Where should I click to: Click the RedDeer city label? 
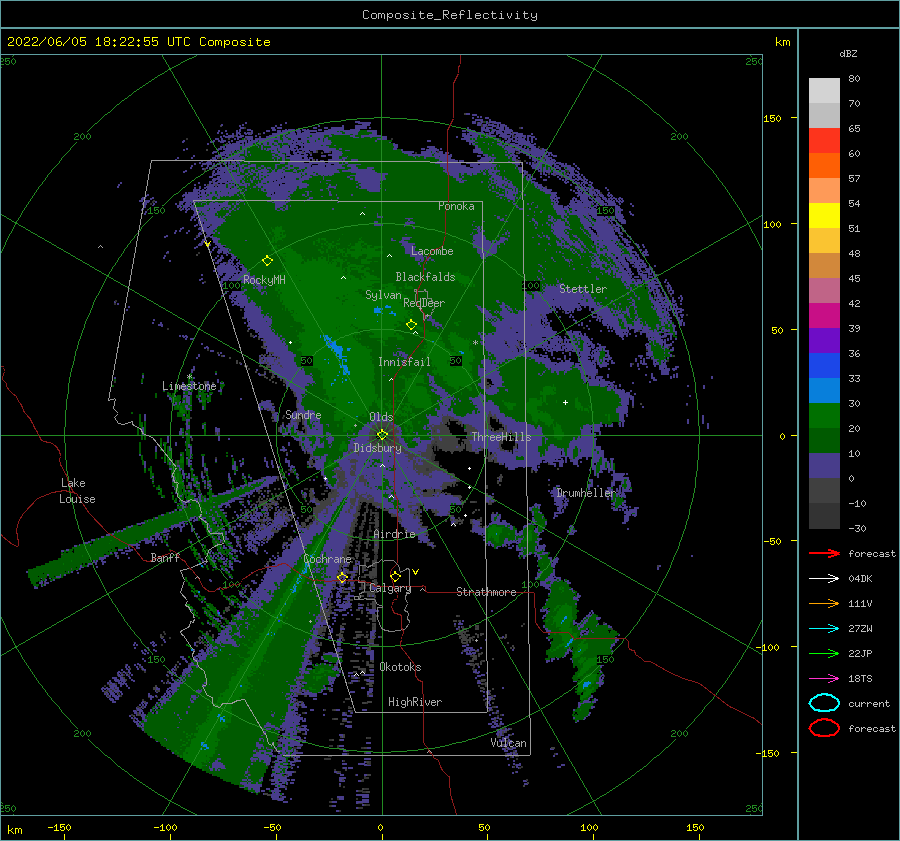[424, 303]
